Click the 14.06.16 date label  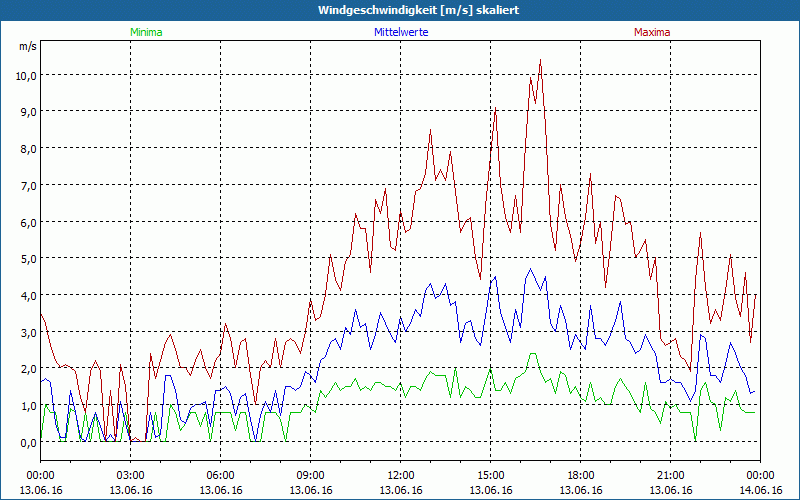click(x=760, y=490)
